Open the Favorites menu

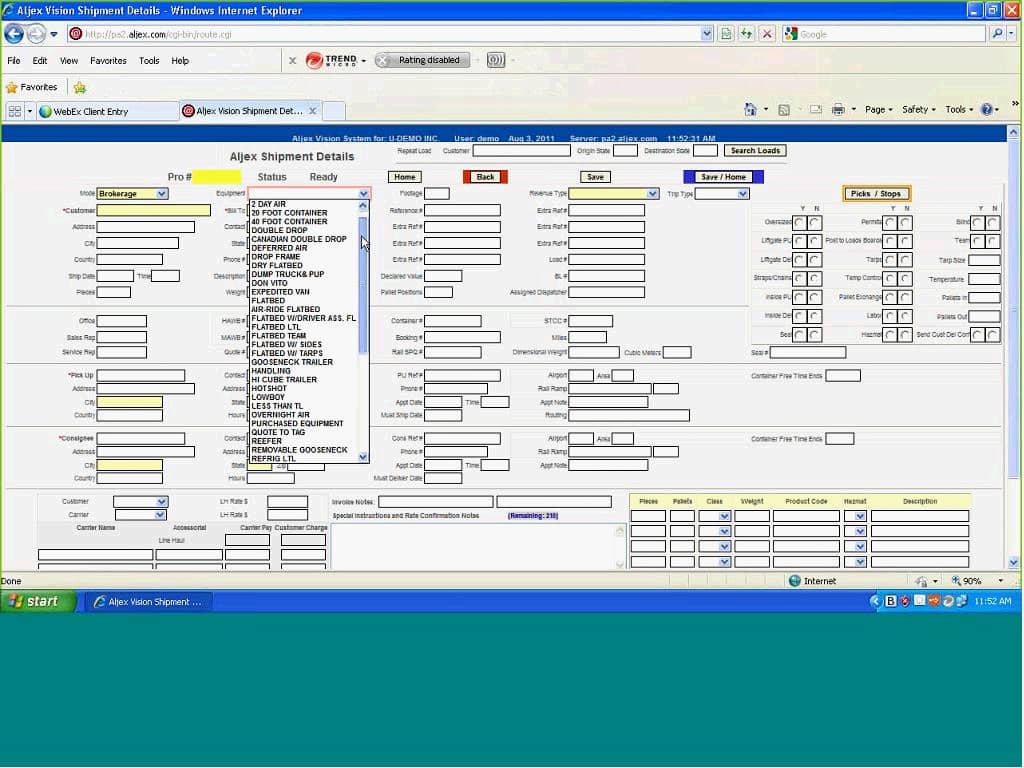coord(108,61)
